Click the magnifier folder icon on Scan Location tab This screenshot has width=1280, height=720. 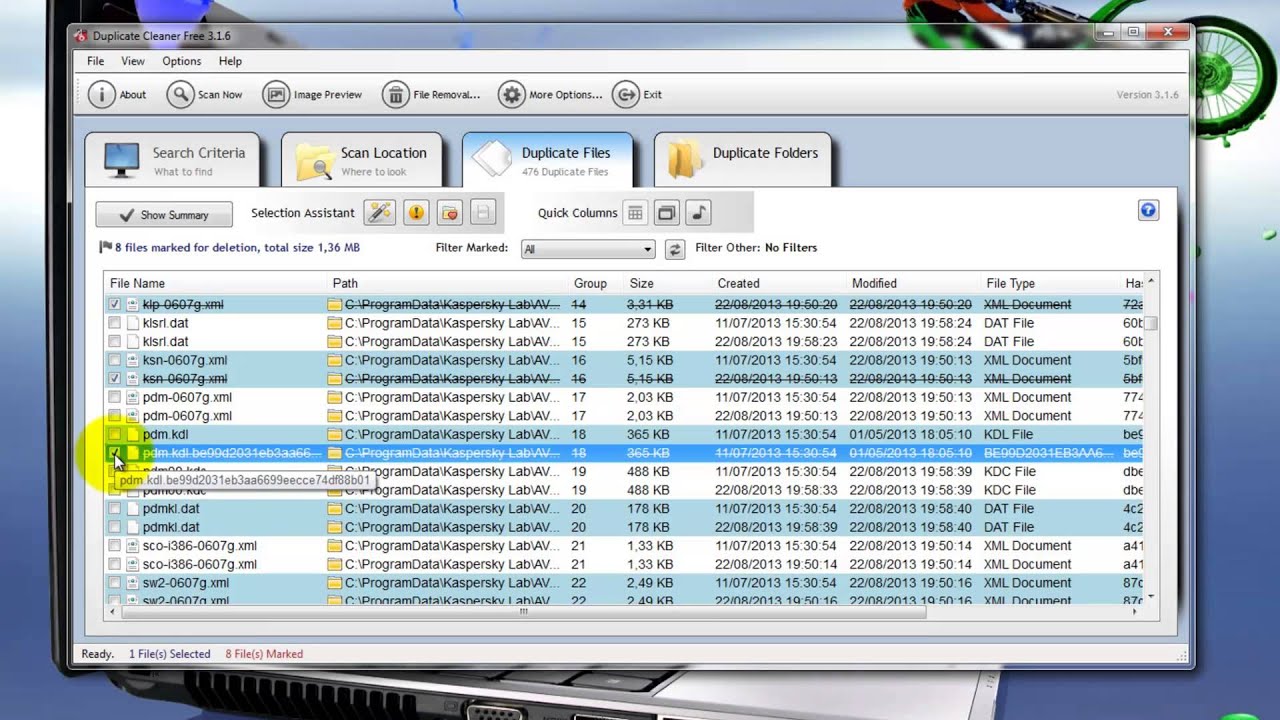click(315, 162)
